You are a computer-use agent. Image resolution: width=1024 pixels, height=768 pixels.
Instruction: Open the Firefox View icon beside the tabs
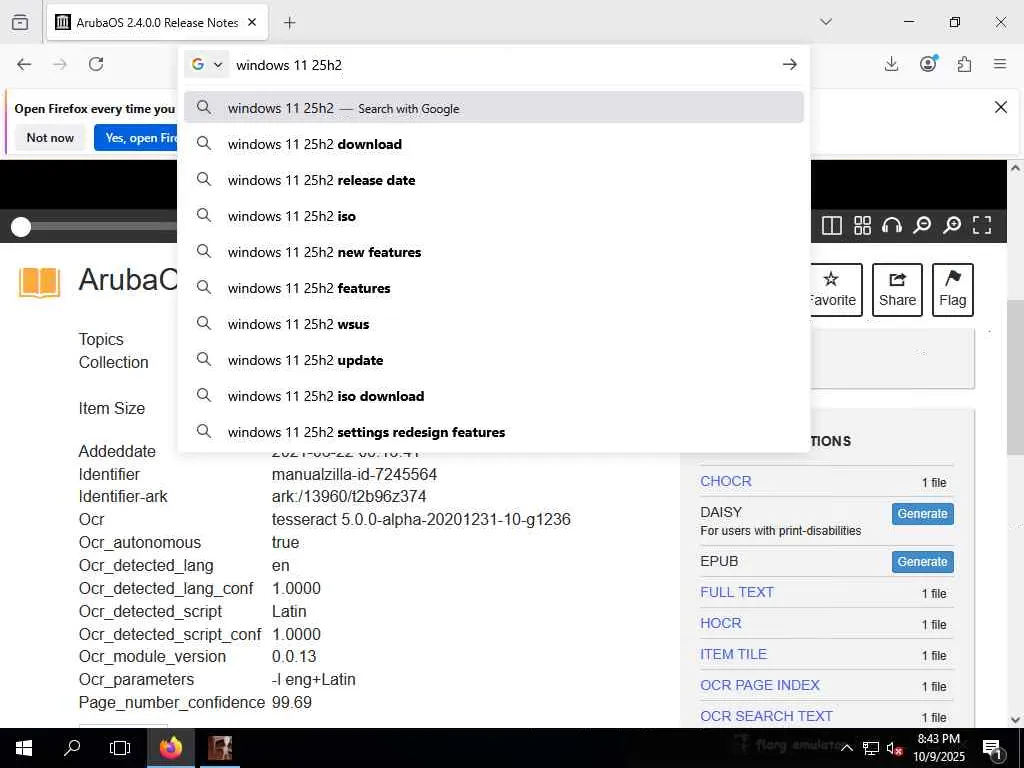tap(20, 22)
